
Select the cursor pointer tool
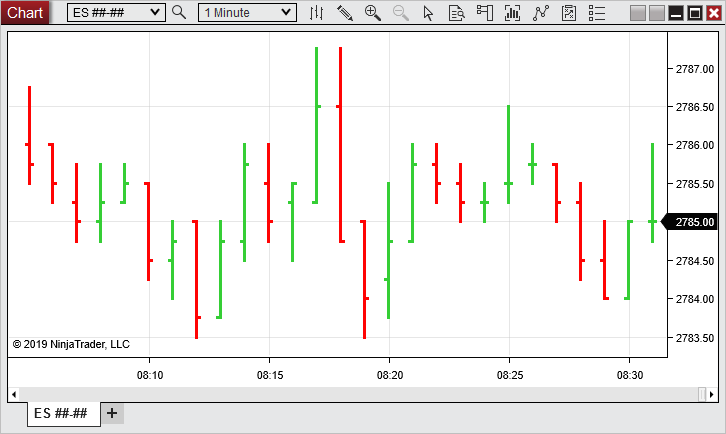[429, 13]
